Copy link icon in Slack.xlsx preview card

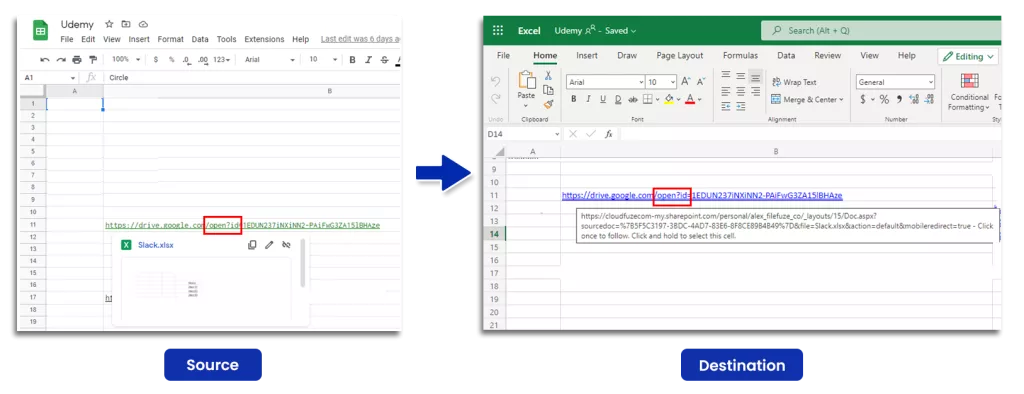(252, 245)
